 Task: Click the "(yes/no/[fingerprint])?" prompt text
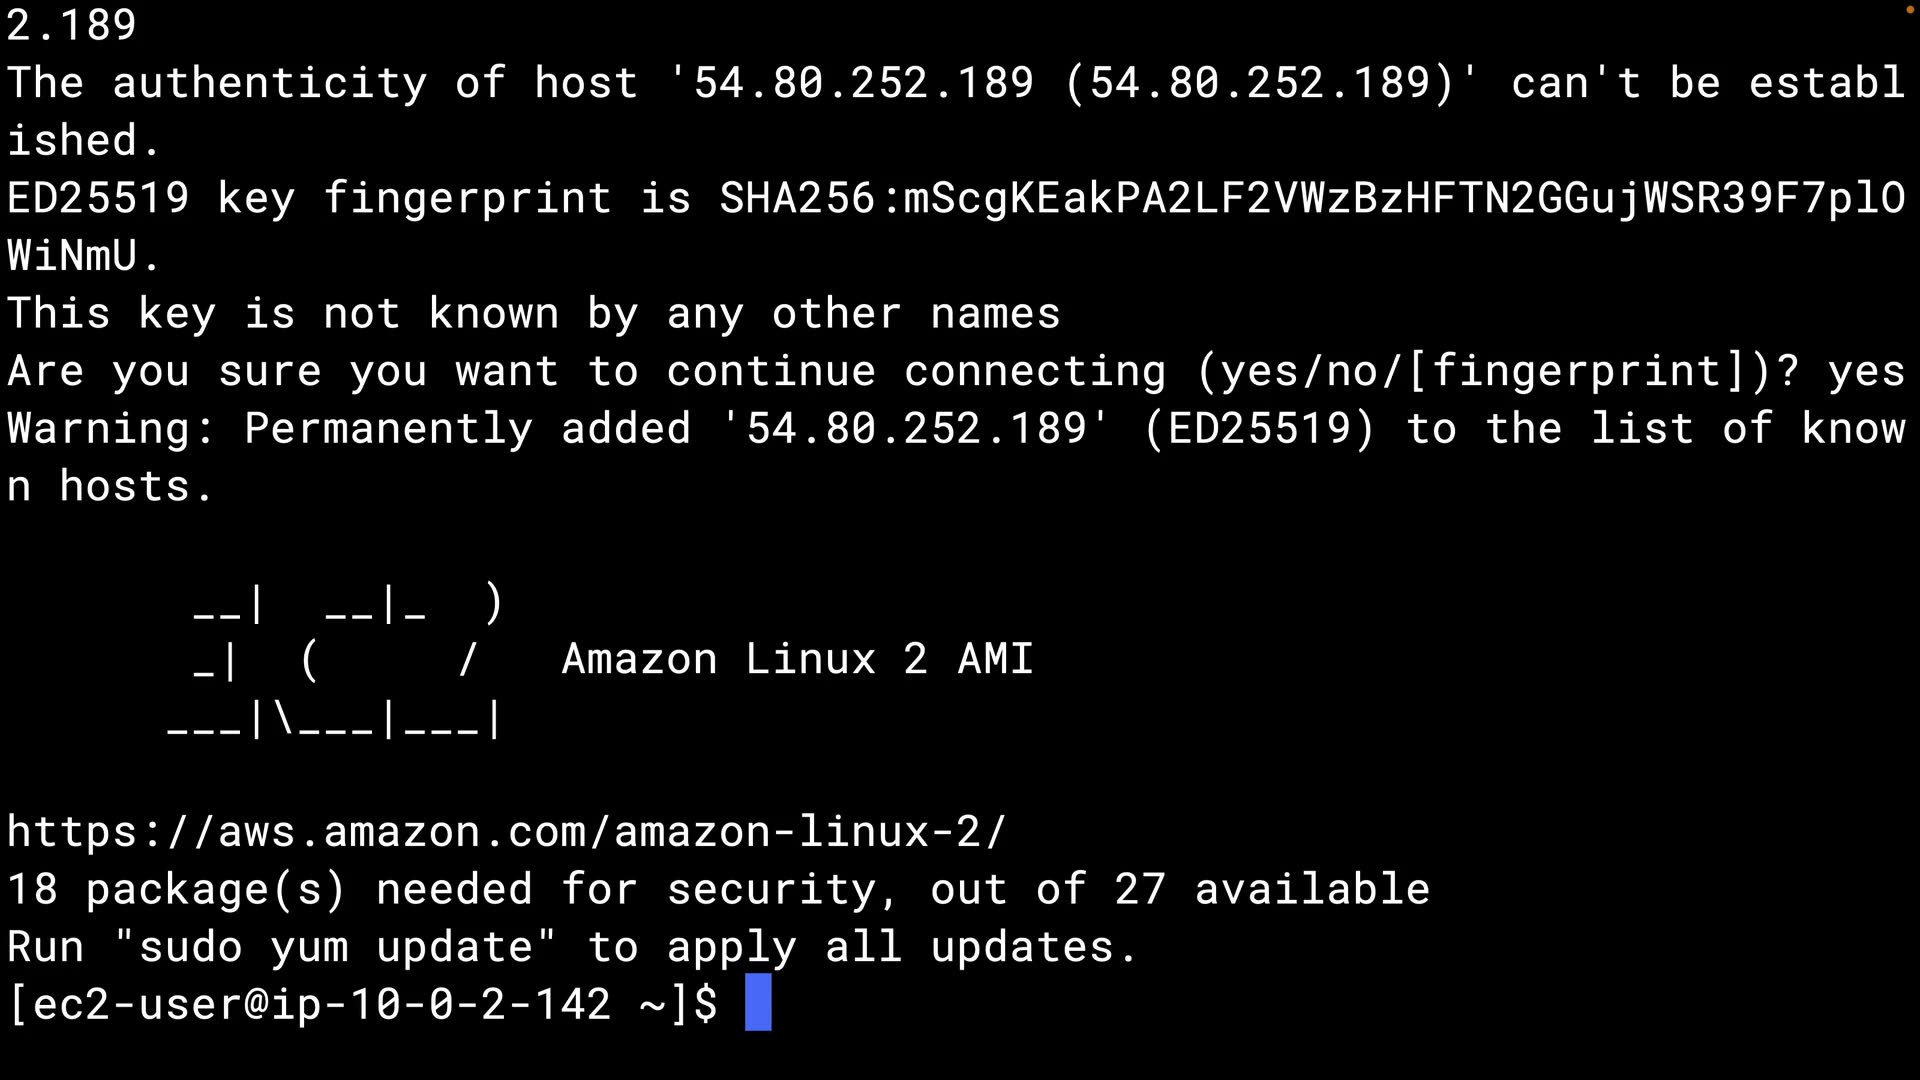[1497, 372]
